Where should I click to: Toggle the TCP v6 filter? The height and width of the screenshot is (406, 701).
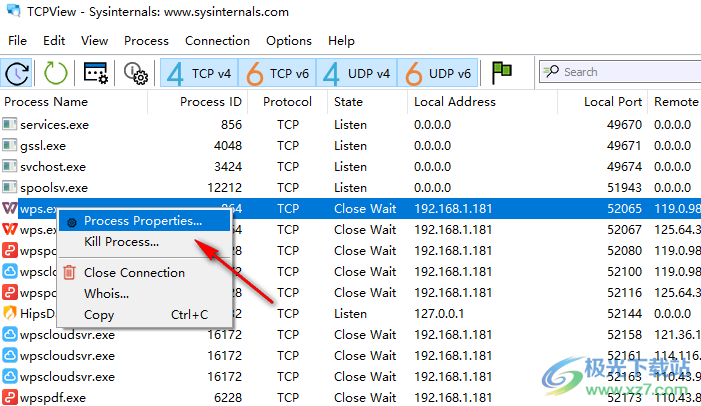(277, 73)
